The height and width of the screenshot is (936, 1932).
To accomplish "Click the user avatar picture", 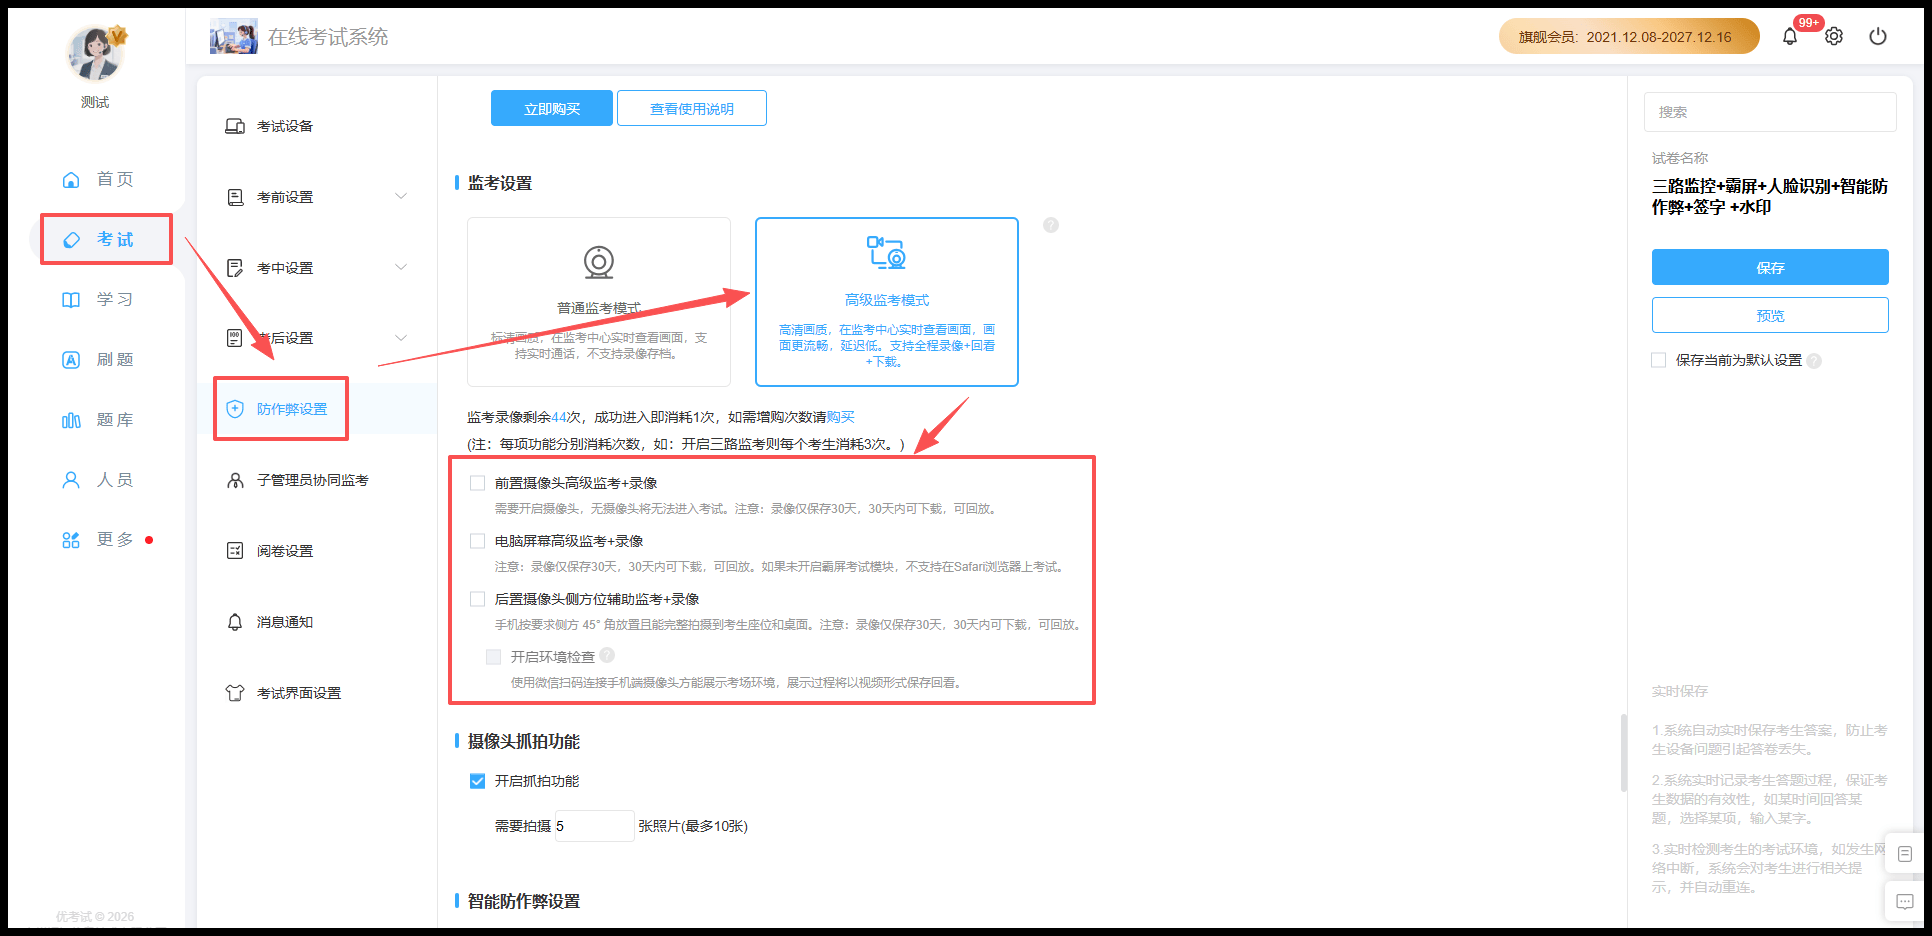I will tap(95, 53).
